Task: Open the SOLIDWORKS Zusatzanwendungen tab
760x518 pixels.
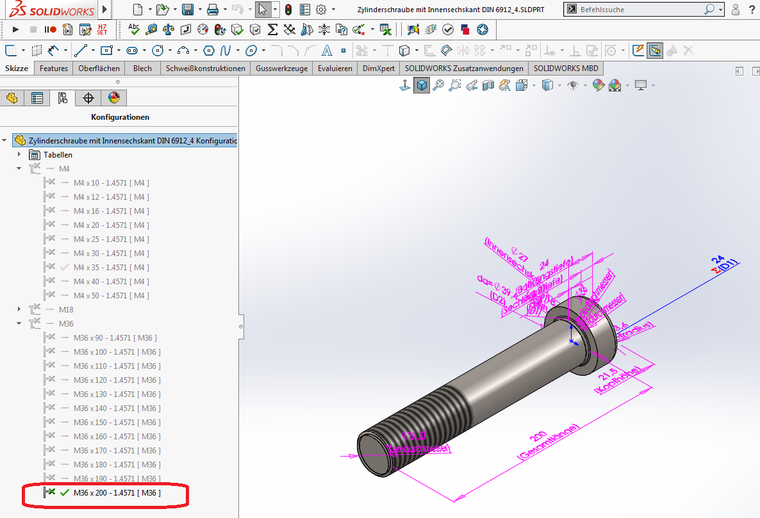Action: click(464, 68)
